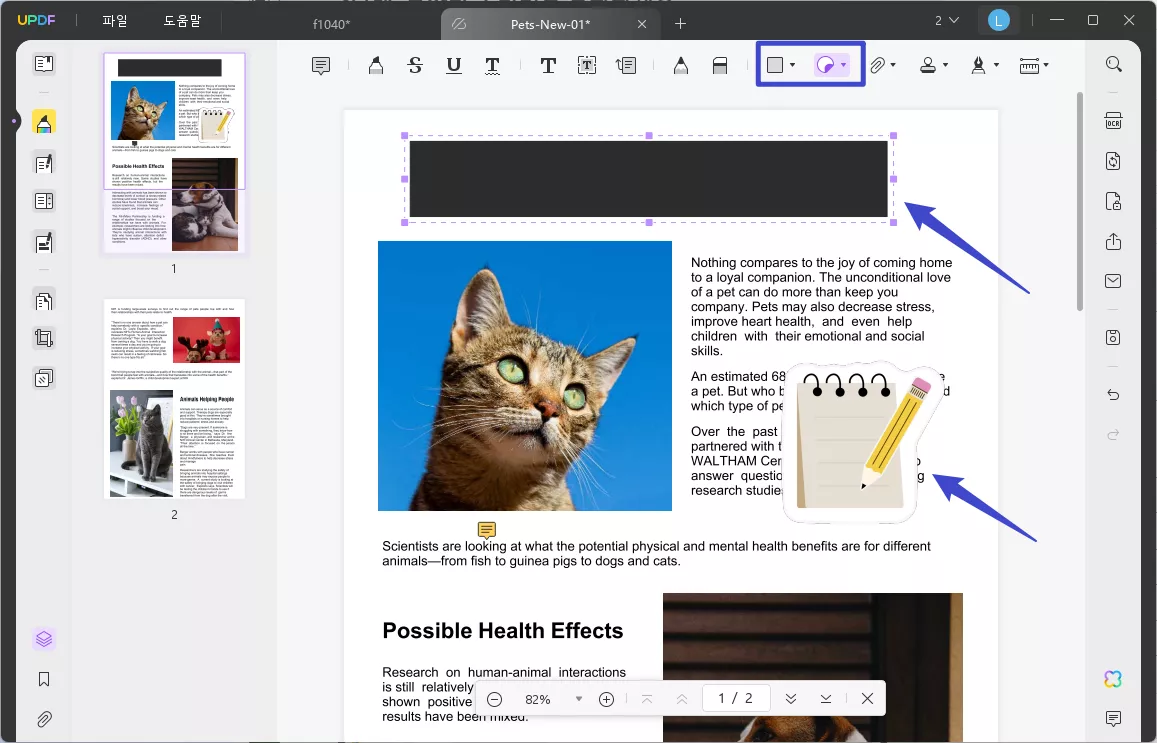The height and width of the screenshot is (743, 1157).
Task: Click the sticky note comment tool
Action: 320,66
